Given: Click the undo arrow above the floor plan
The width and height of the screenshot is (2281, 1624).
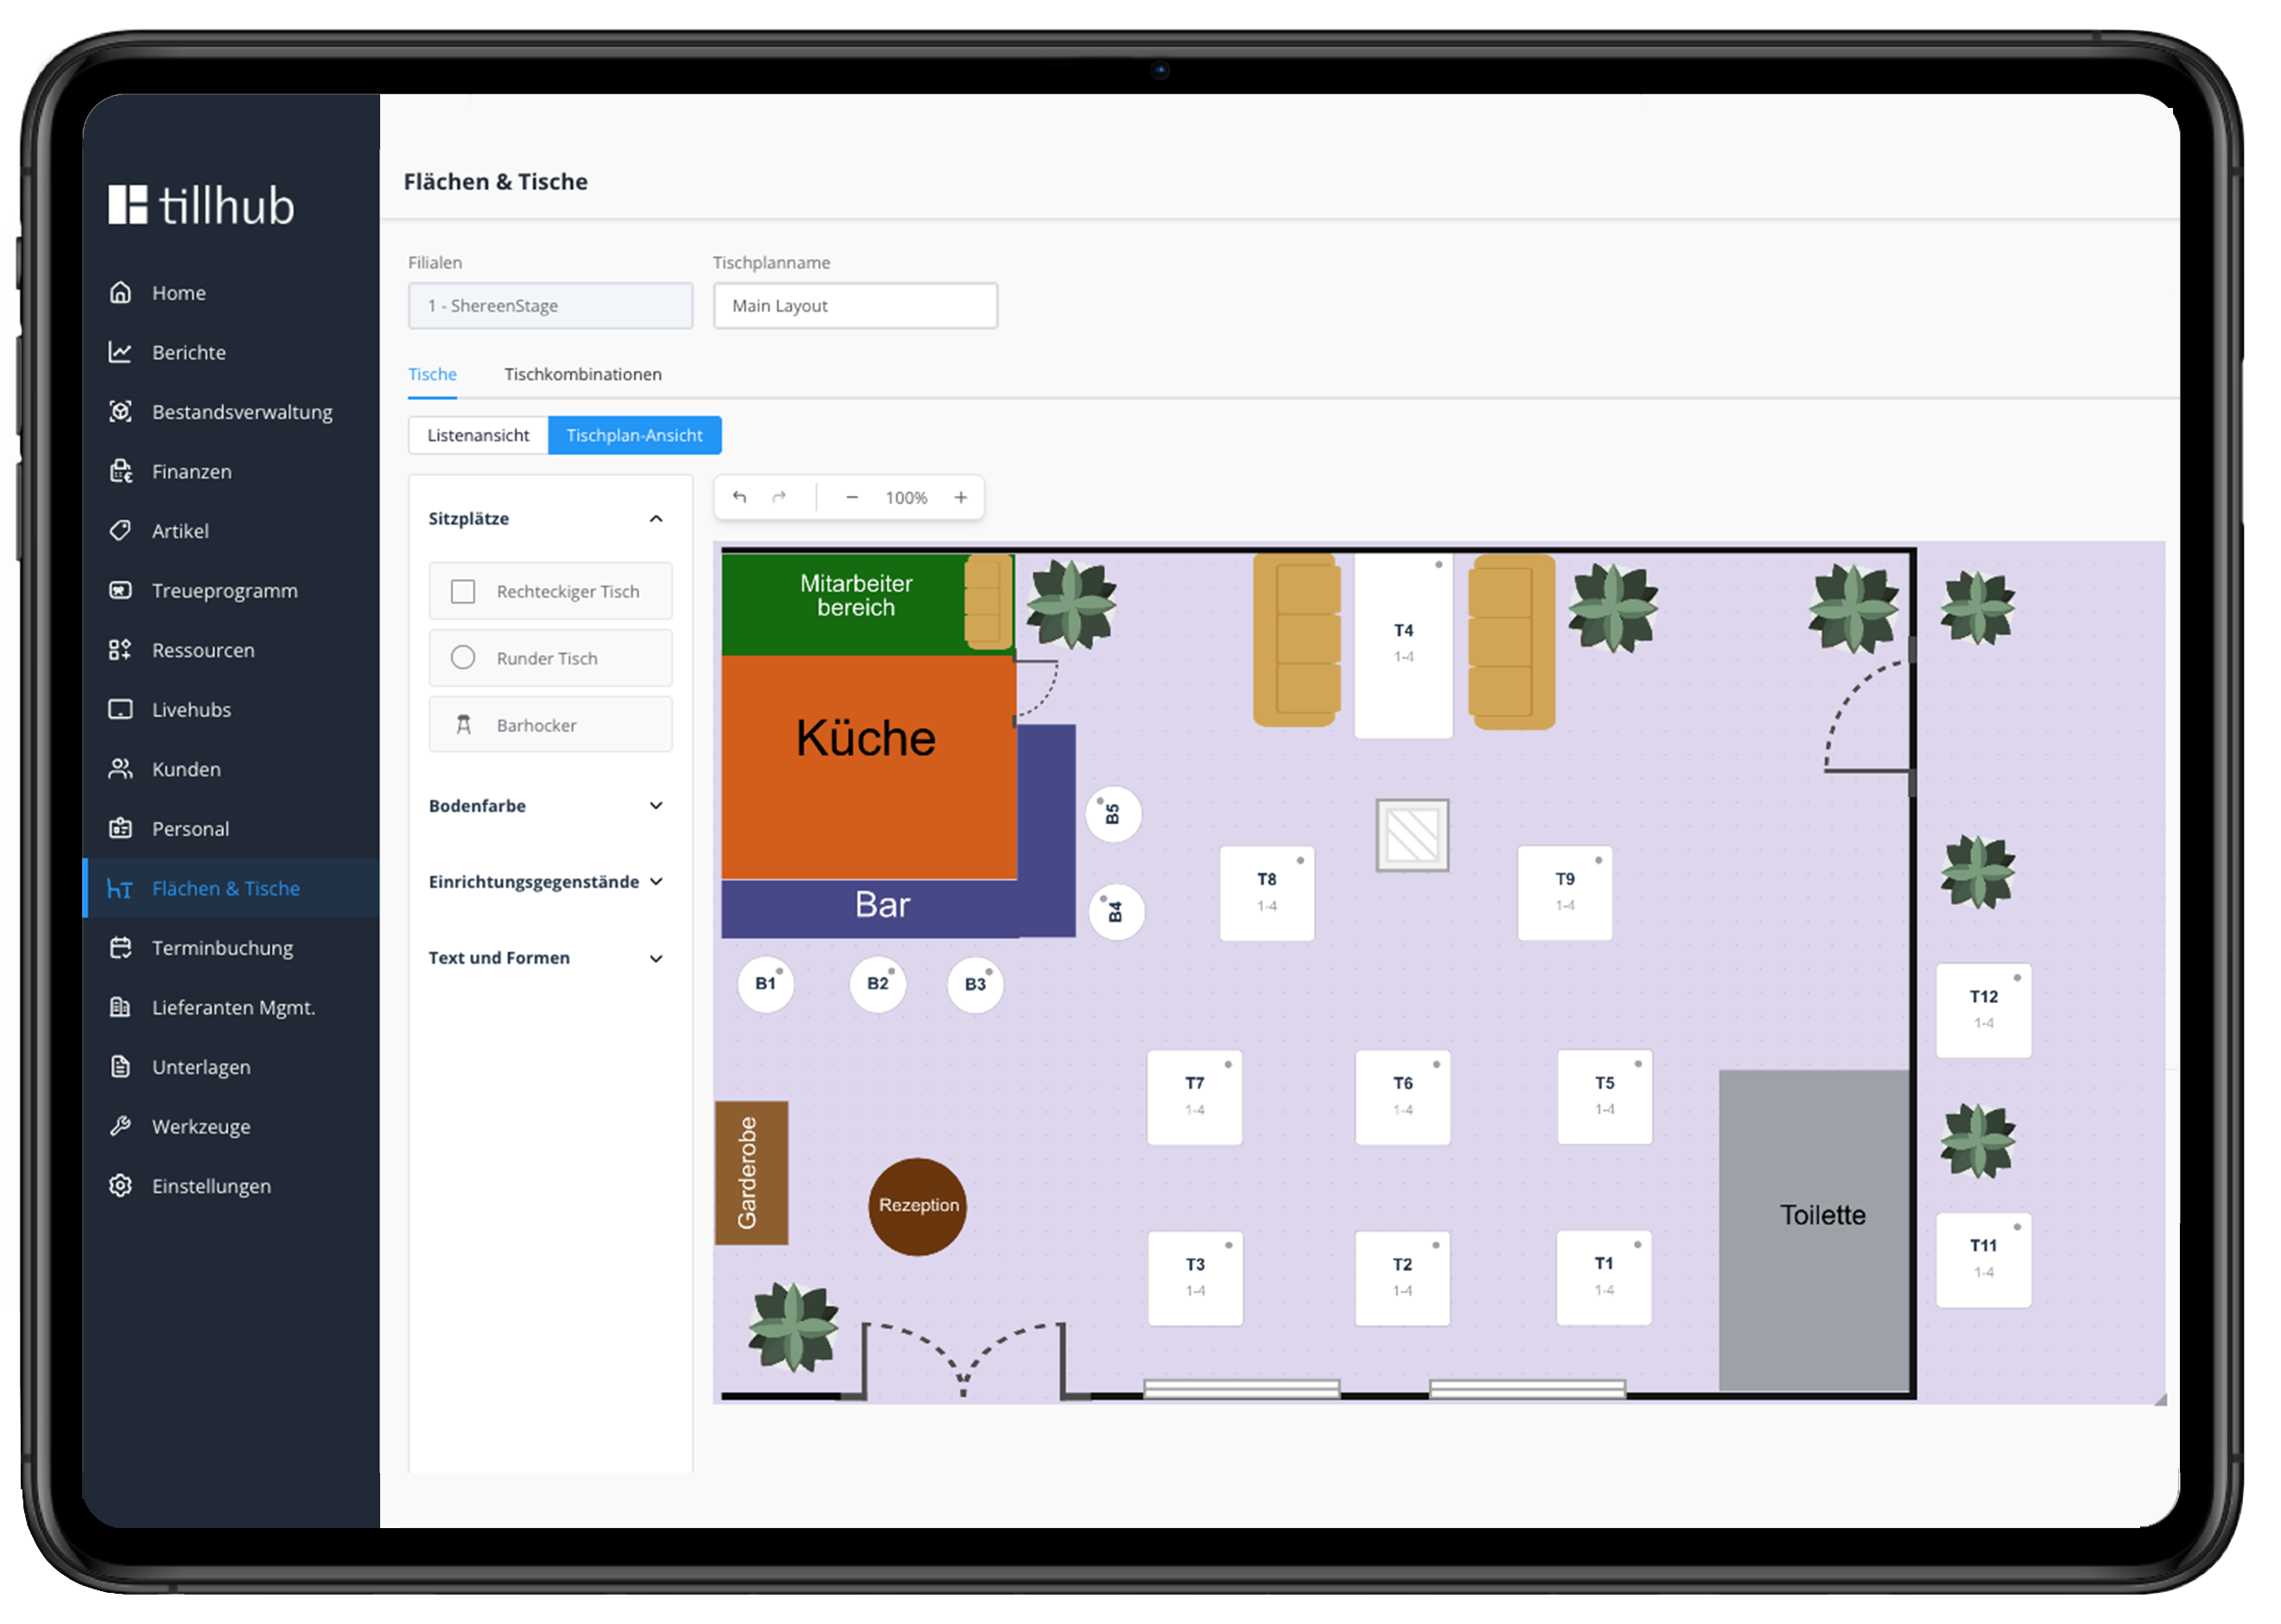Looking at the screenshot, I should (x=739, y=497).
